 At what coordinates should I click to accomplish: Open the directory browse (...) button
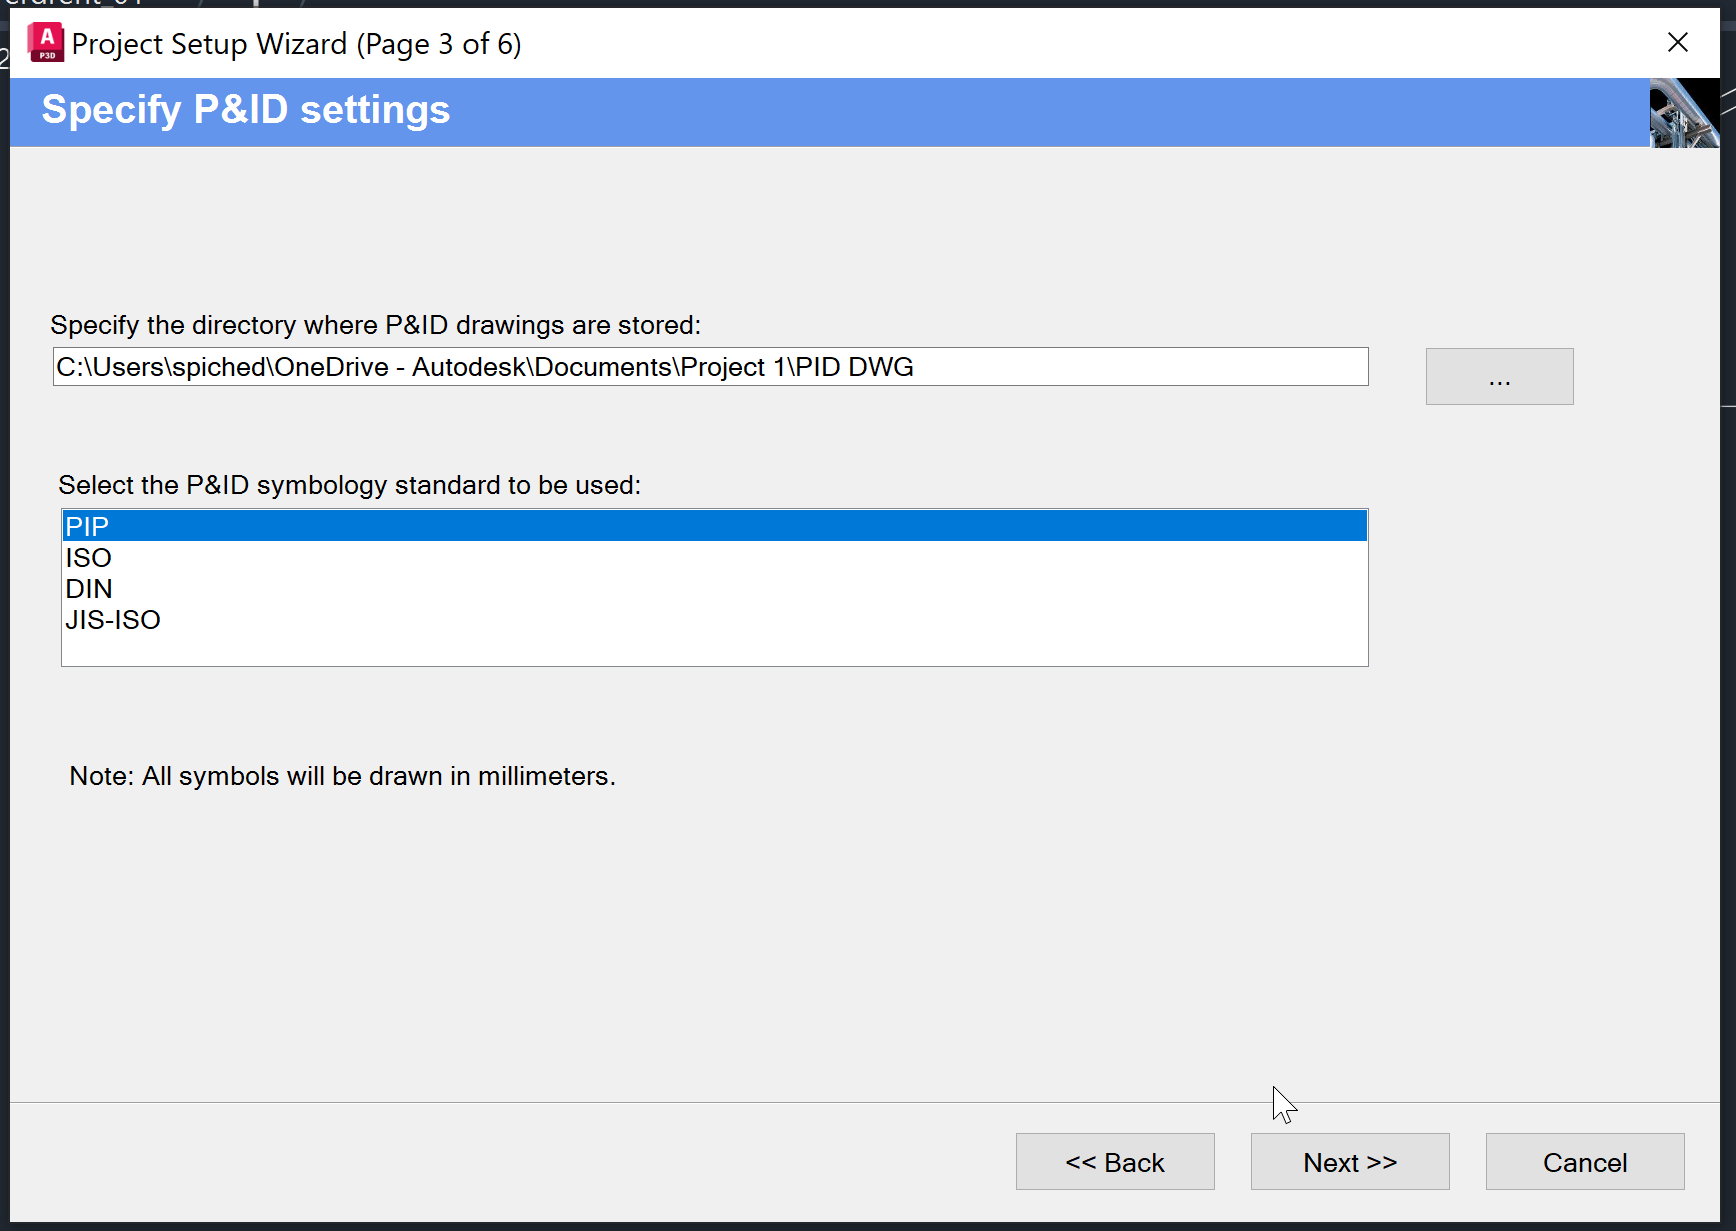[1498, 376]
